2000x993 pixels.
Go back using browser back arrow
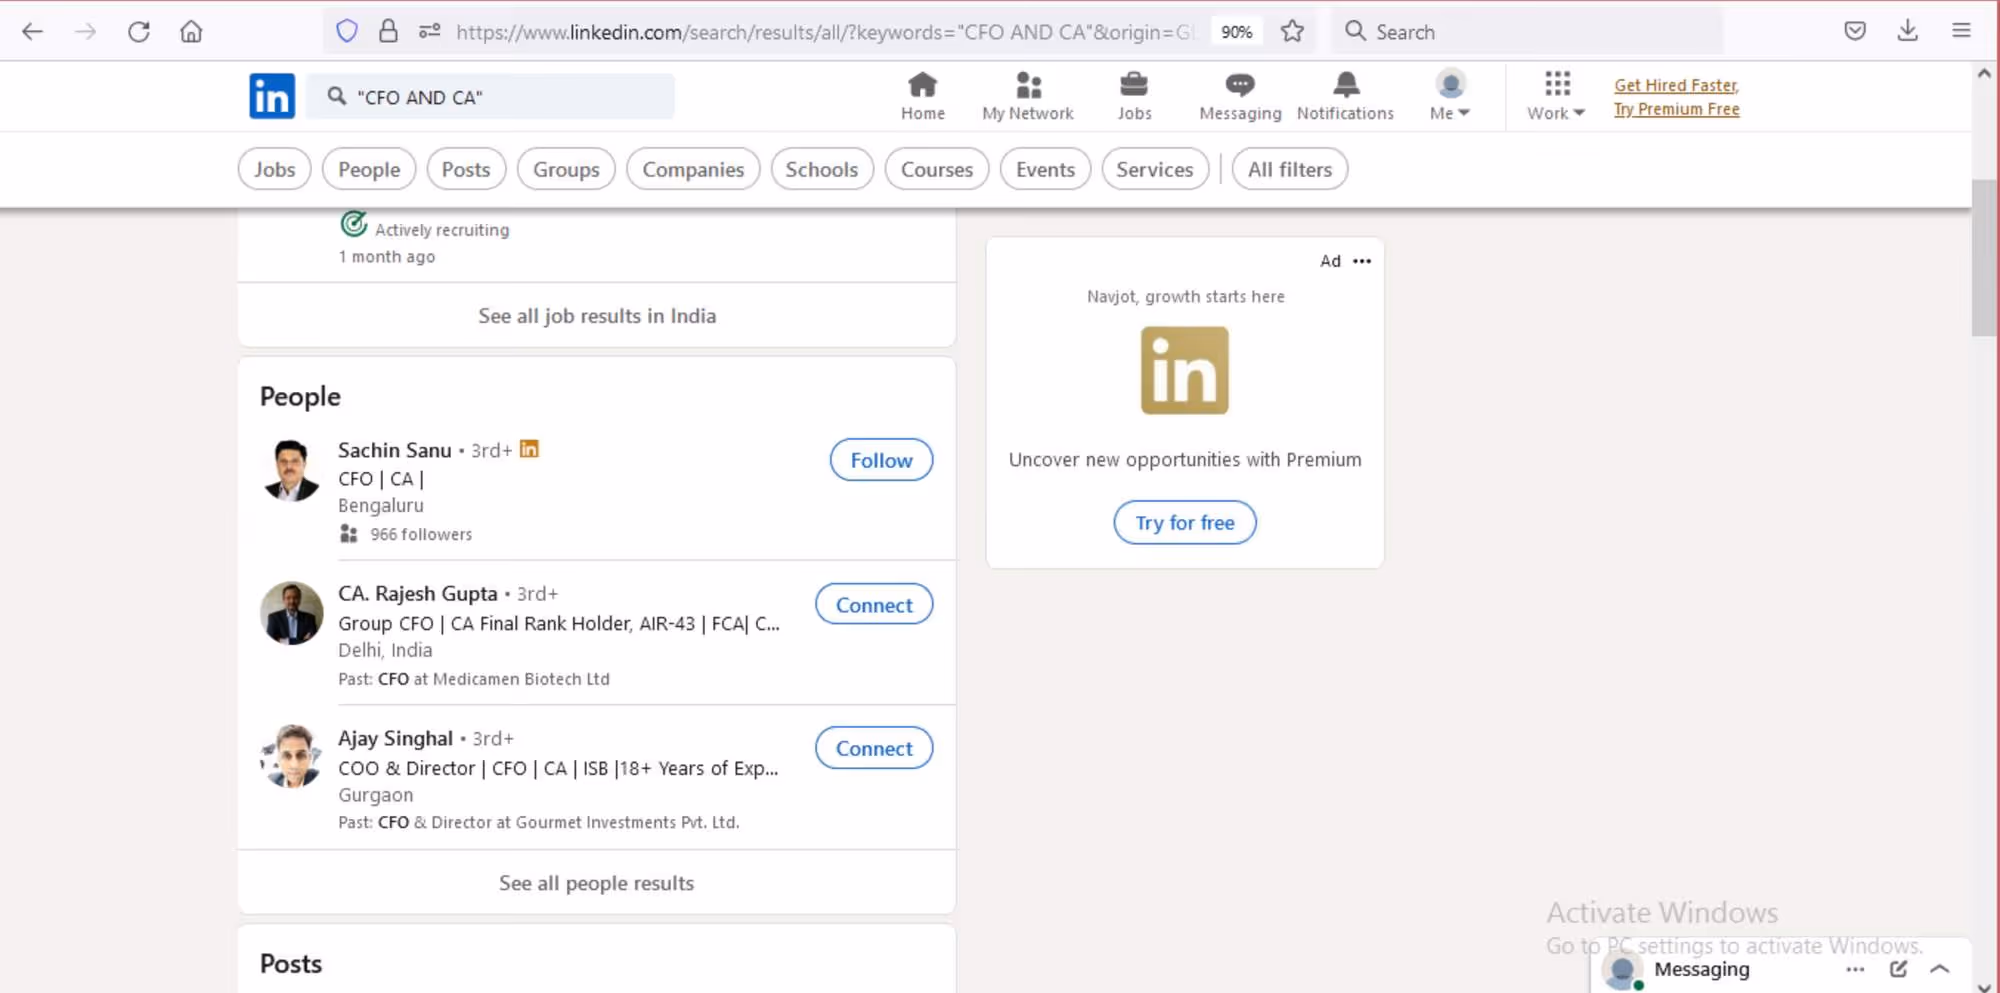tap(32, 31)
